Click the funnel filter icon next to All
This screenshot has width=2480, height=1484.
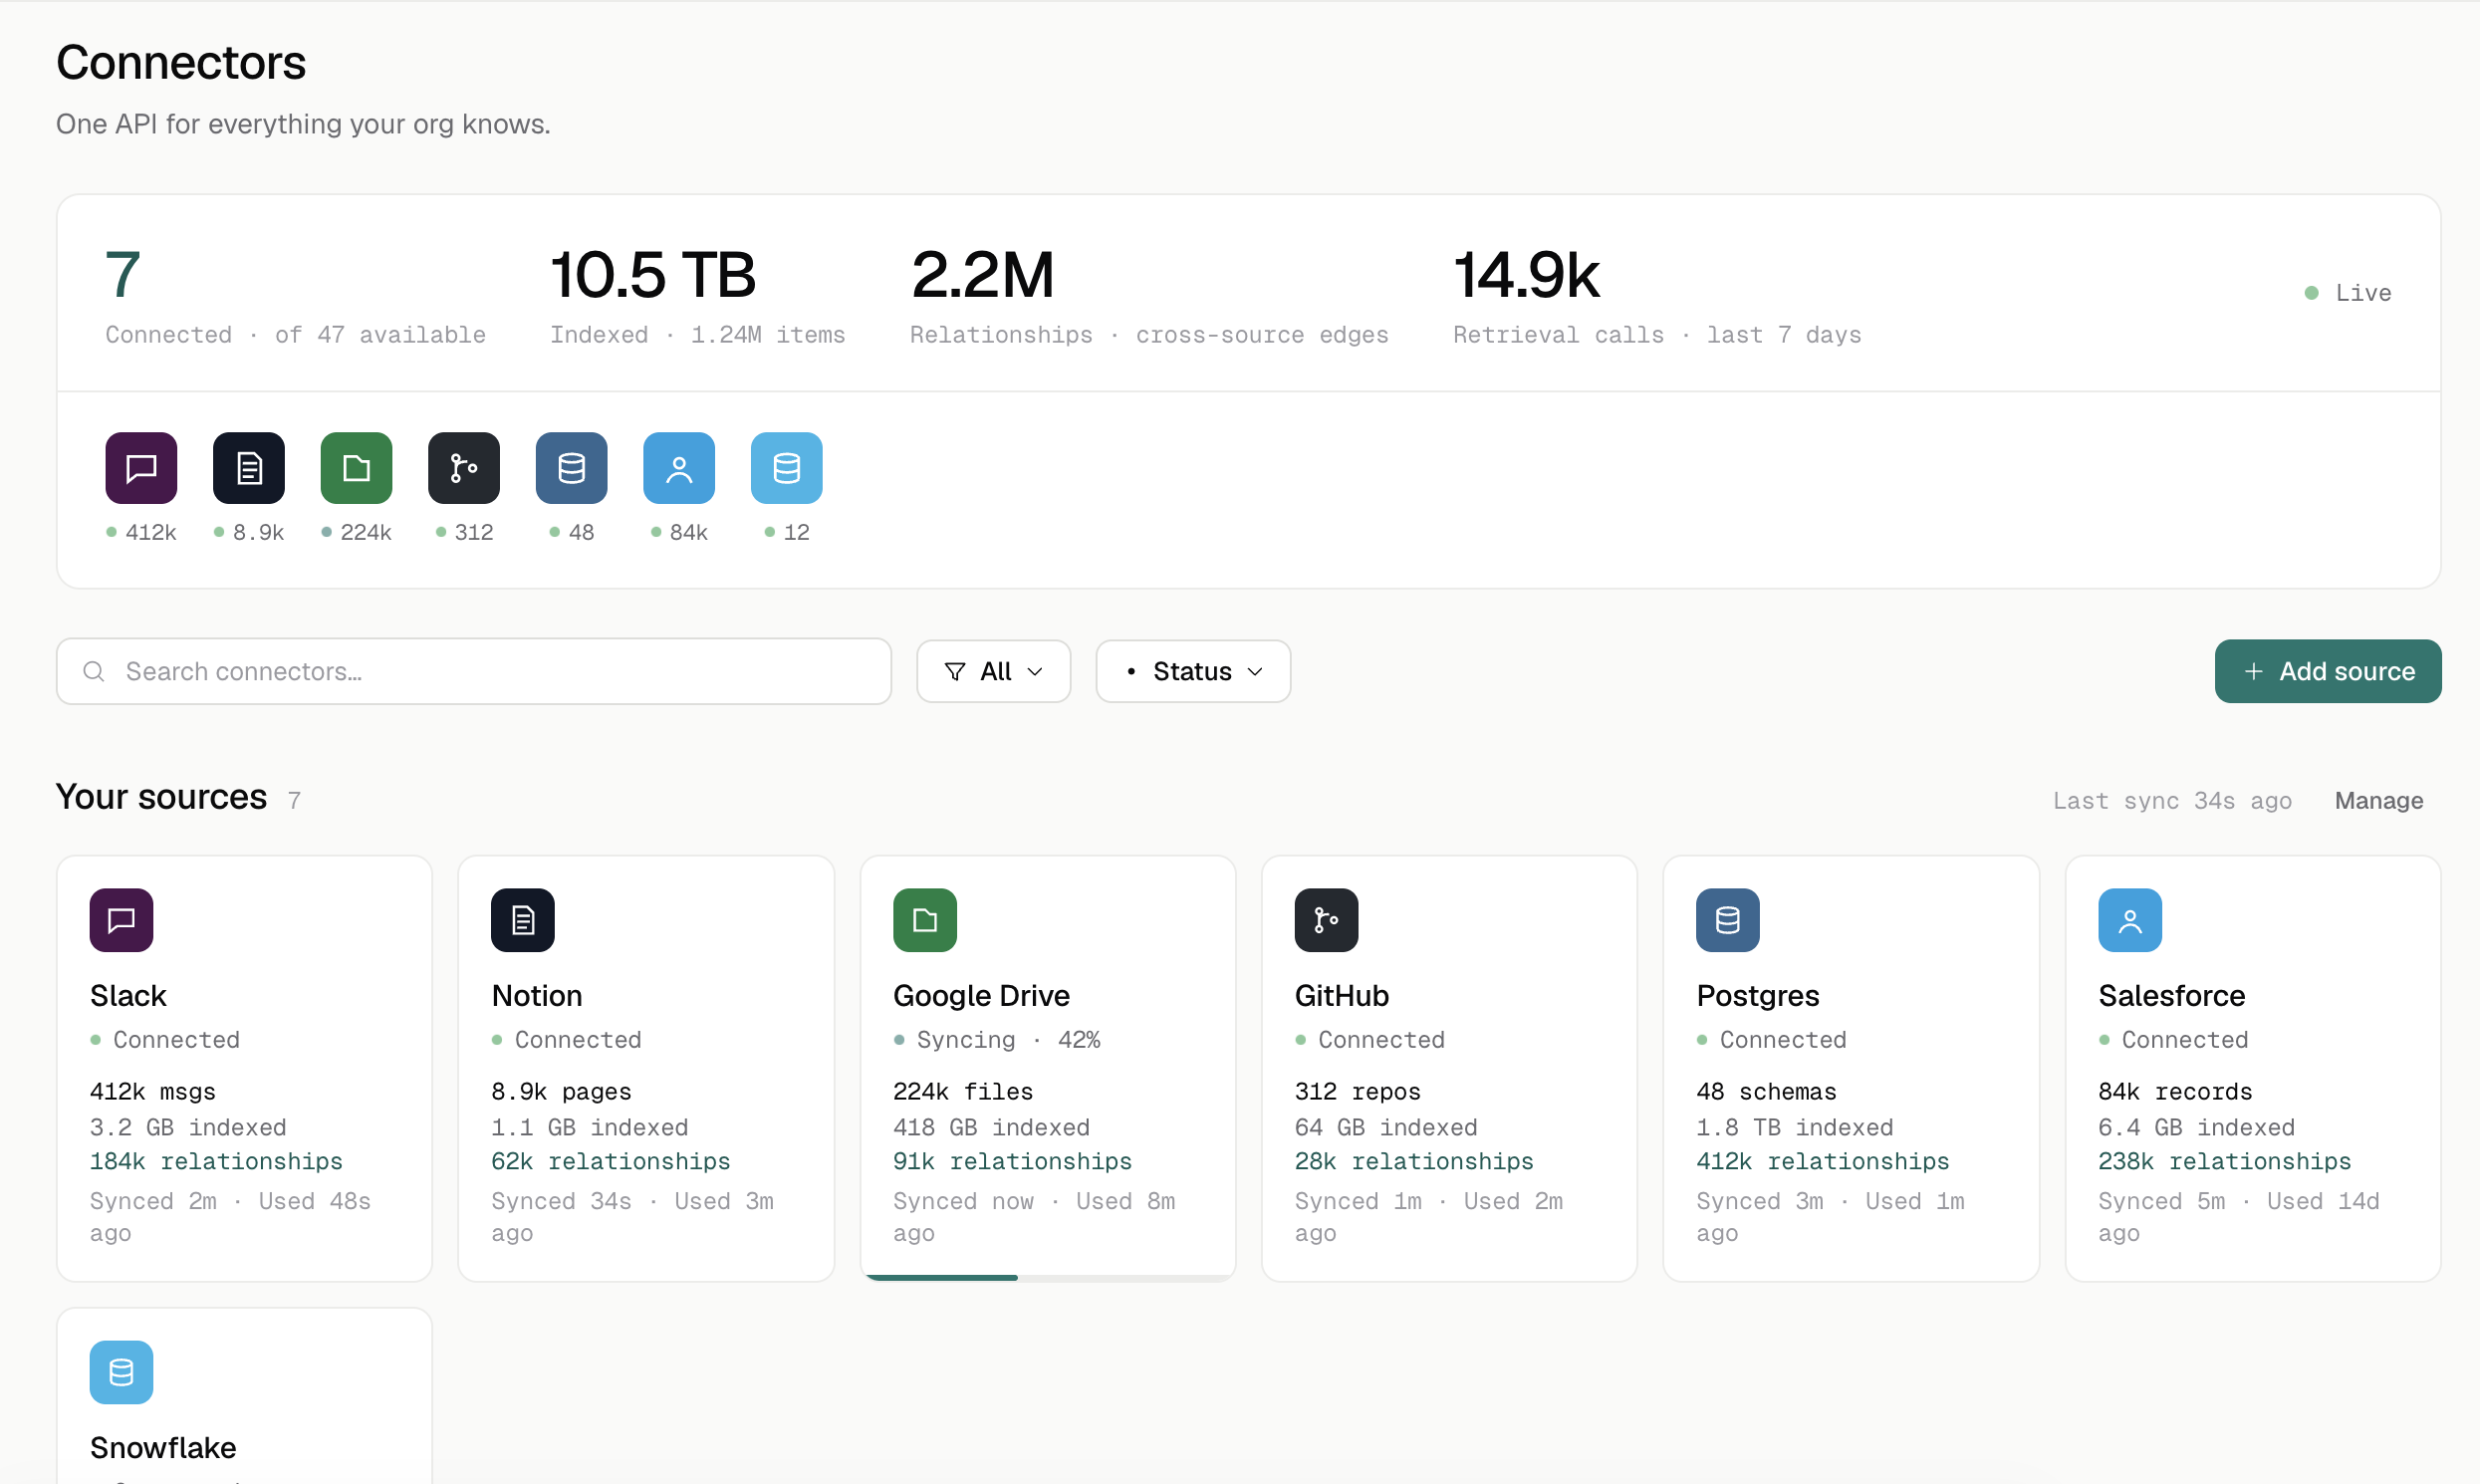955,671
